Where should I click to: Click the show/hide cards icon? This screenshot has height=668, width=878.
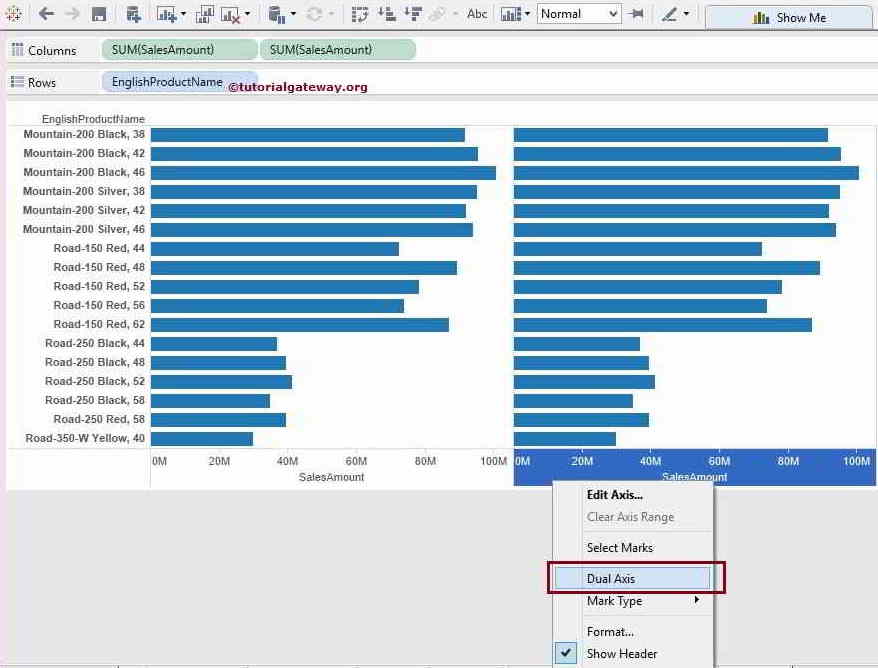click(x=511, y=14)
